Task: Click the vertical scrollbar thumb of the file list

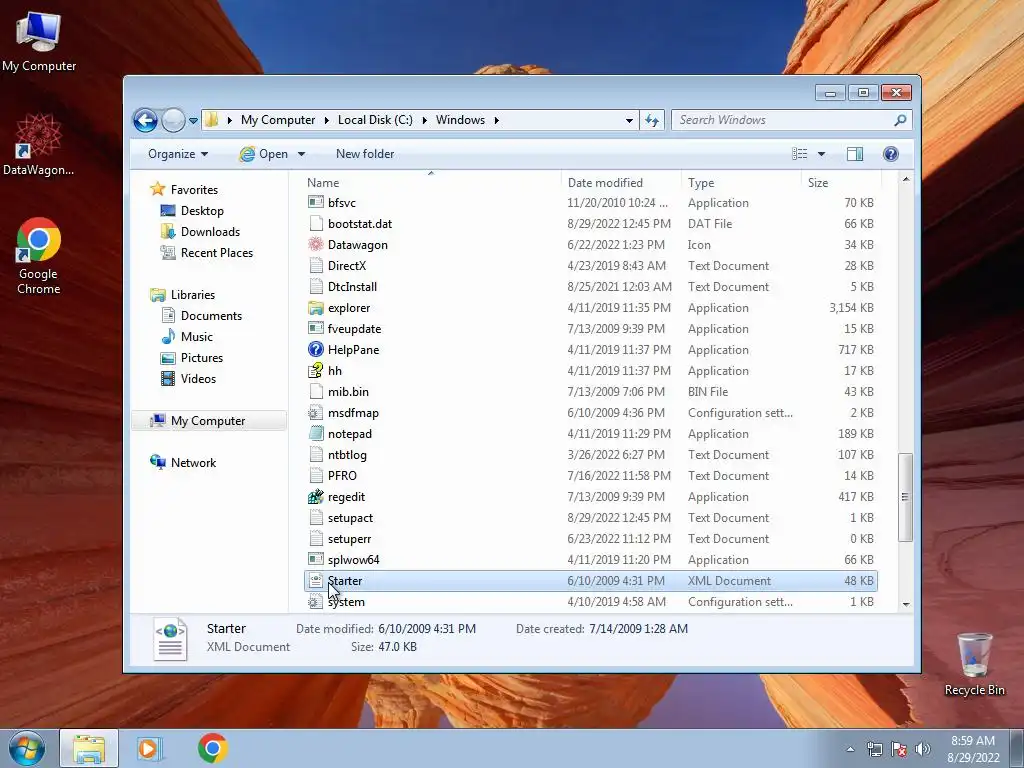Action: point(905,497)
